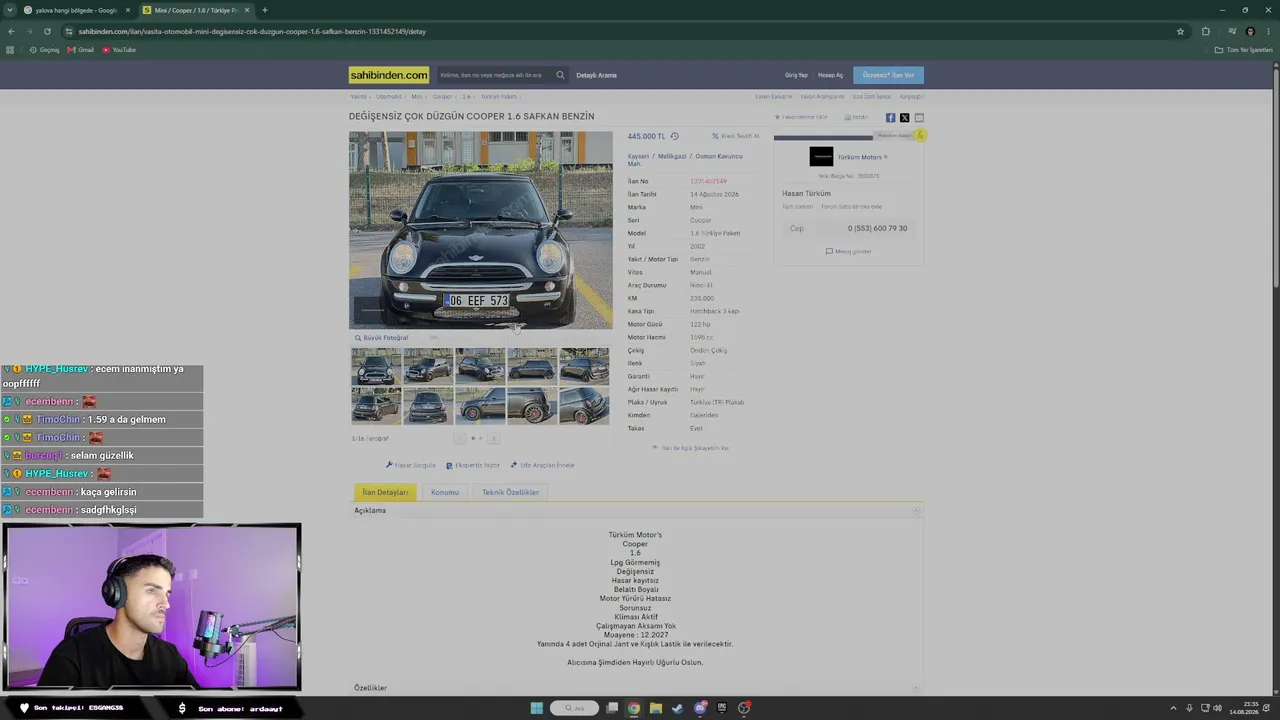The image size is (1280, 720).
Task: Click Hasar Sorgula link
Action: (411, 465)
